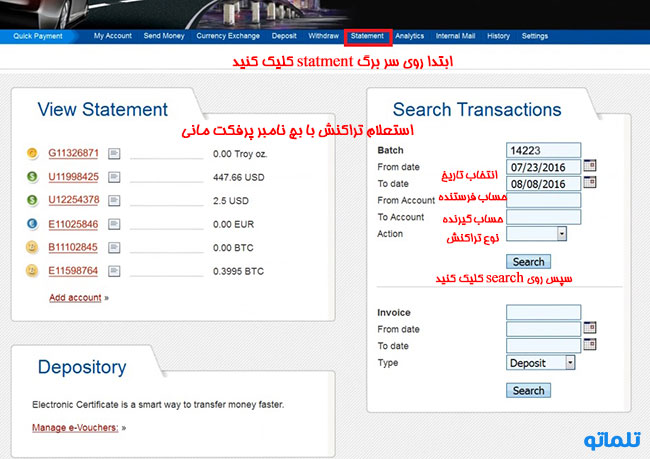Click Search button under Batch section
This screenshot has height=459, width=650.
point(529,262)
